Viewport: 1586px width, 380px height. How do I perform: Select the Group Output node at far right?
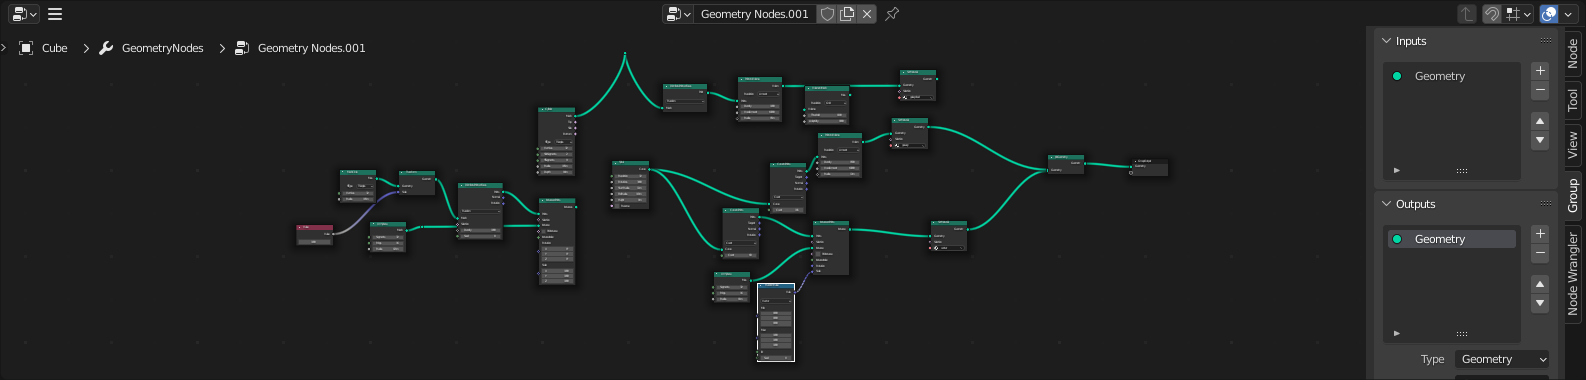pyautogui.click(x=1149, y=167)
